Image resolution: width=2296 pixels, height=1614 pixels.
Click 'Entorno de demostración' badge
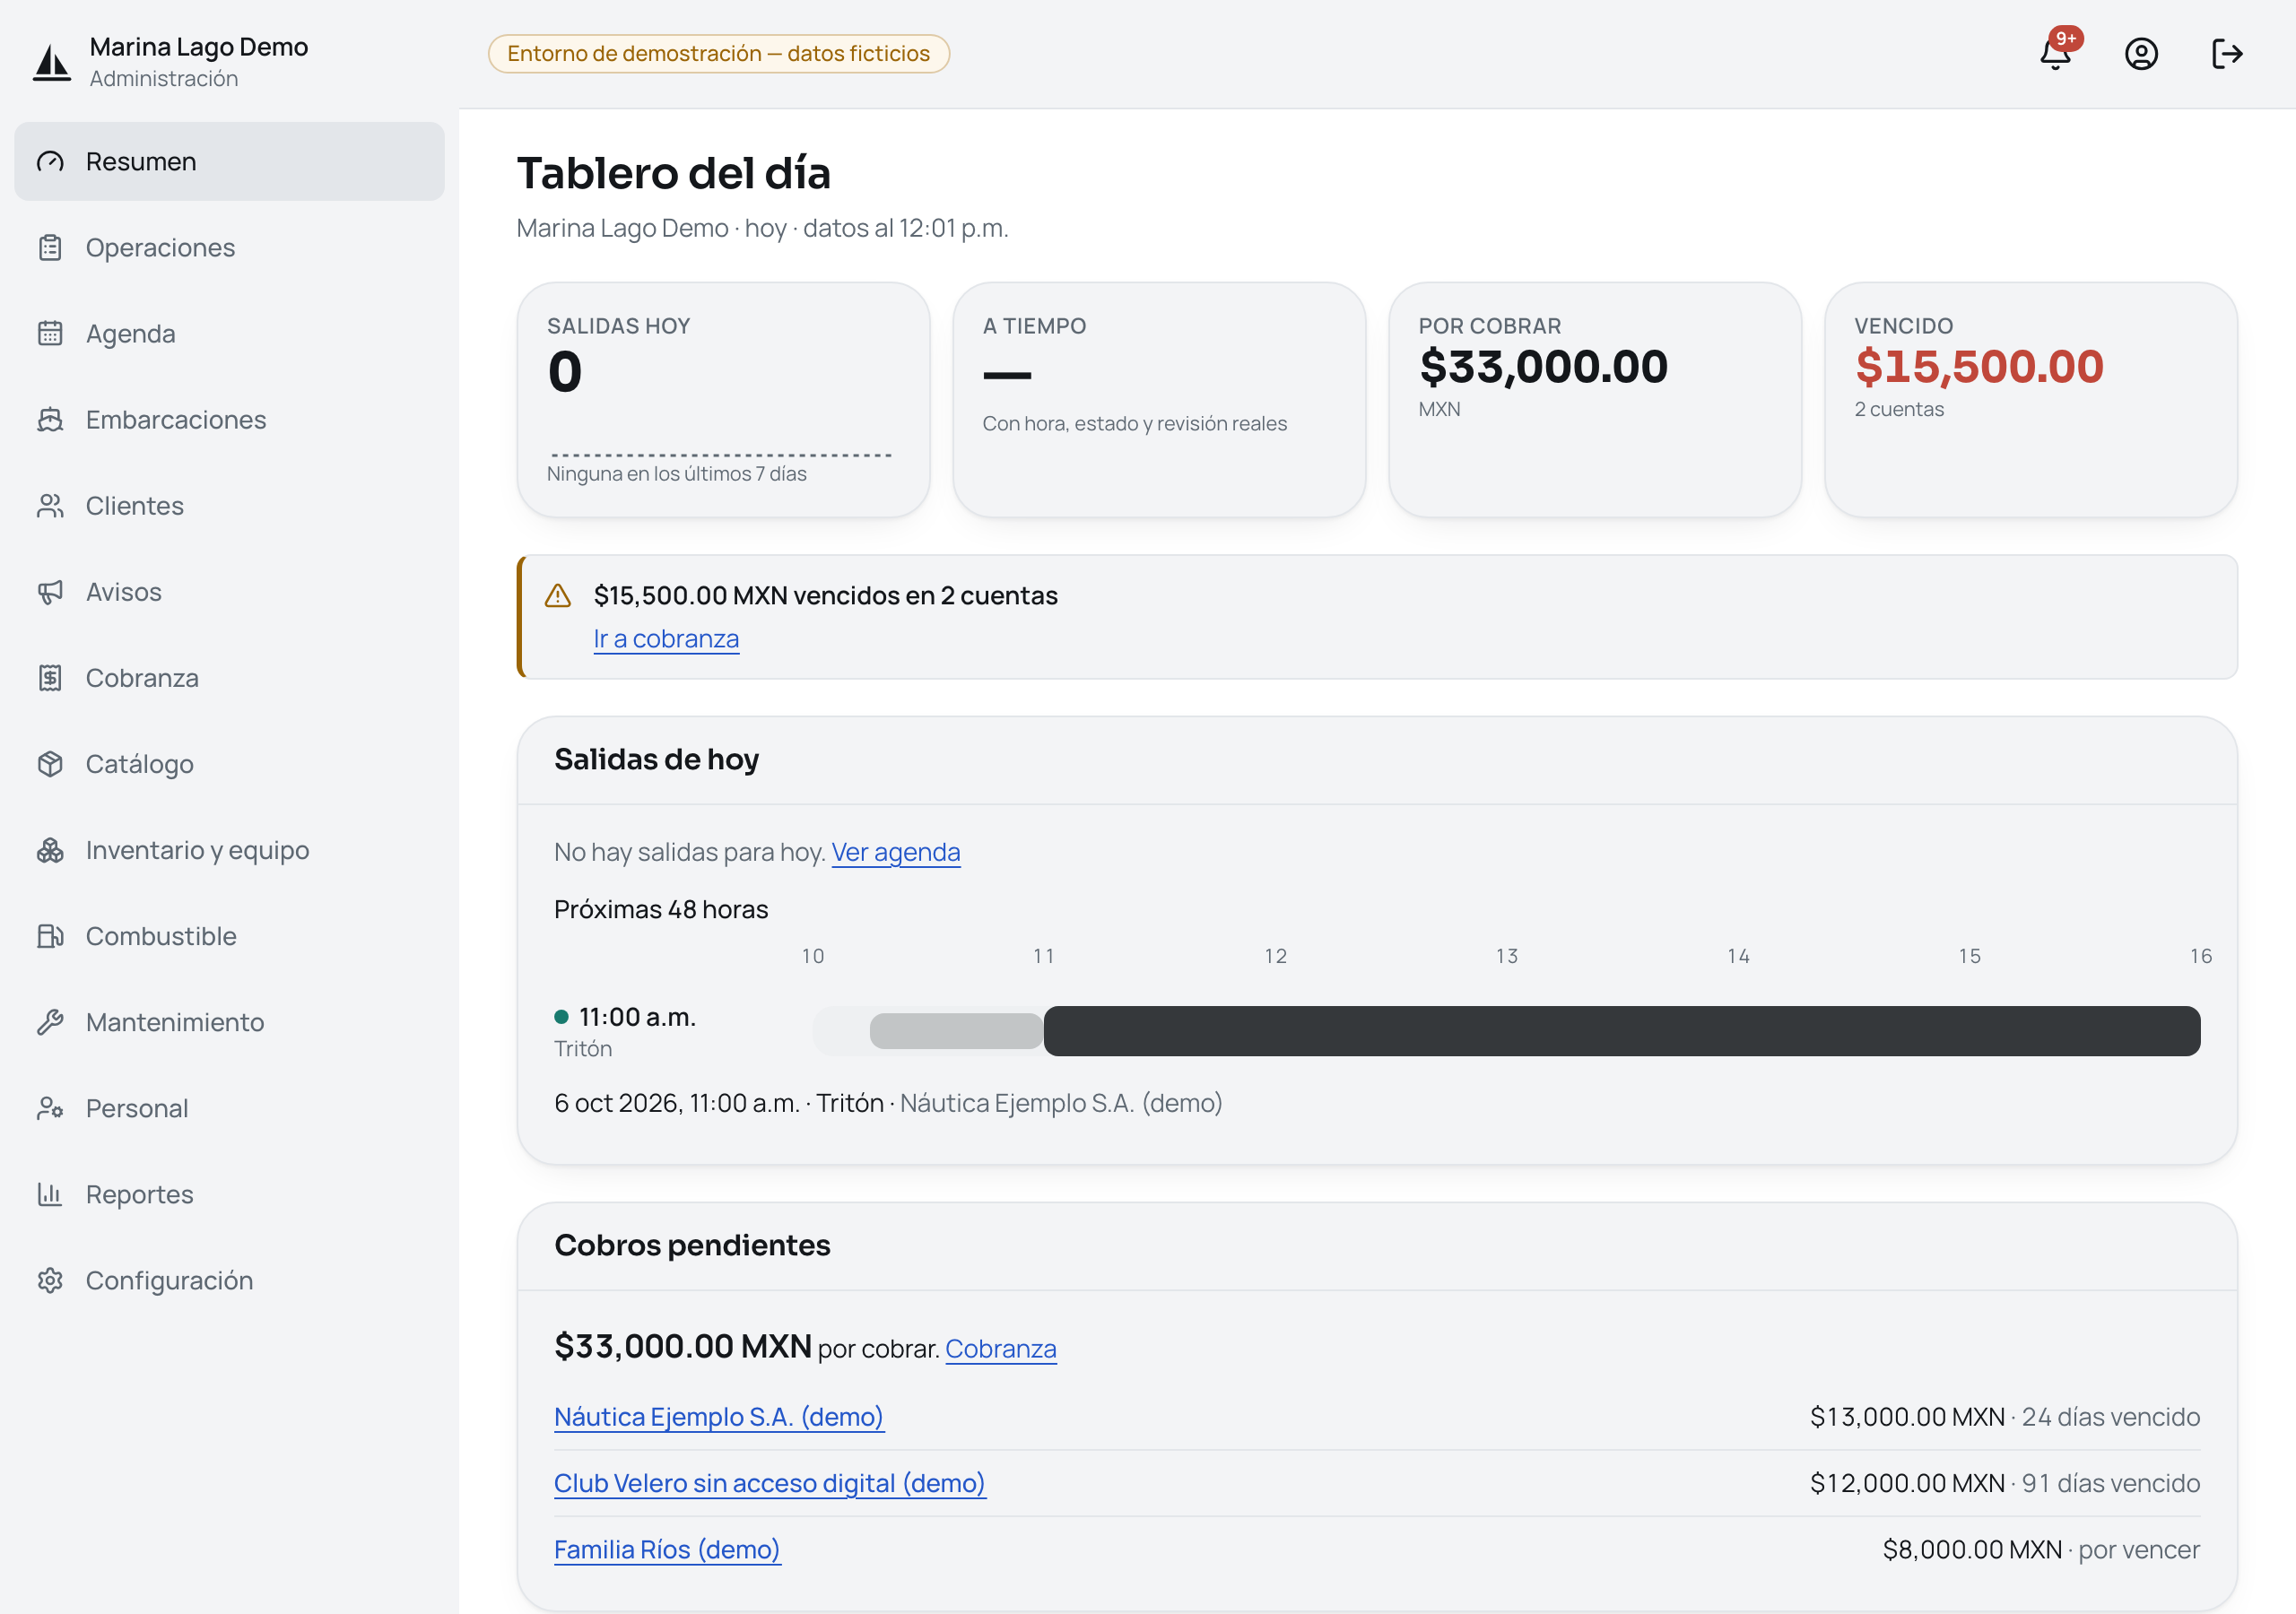(x=718, y=53)
